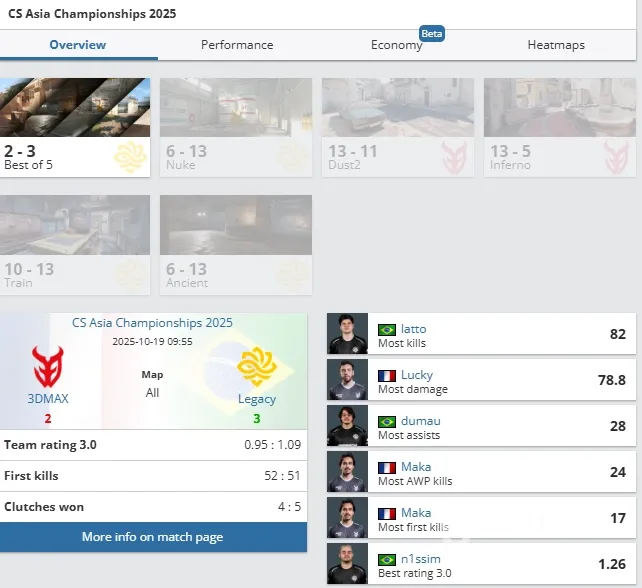The image size is (642, 588).
Task: Click n1ssim's player portrait for best rating
Action: click(x=347, y=564)
